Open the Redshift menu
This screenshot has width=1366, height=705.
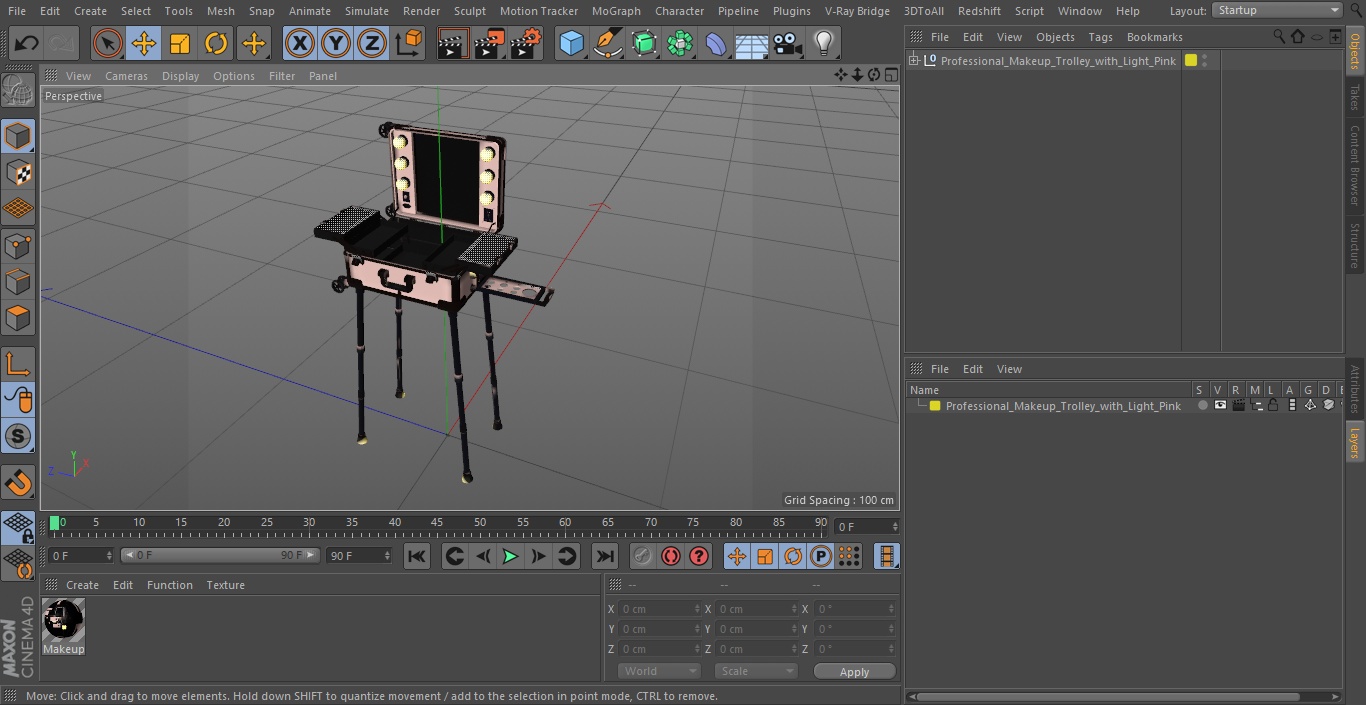[x=979, y=11]
